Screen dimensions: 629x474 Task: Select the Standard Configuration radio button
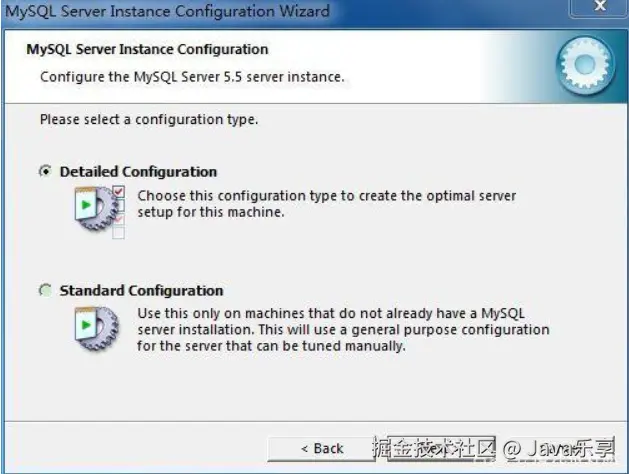click(45, 290)
